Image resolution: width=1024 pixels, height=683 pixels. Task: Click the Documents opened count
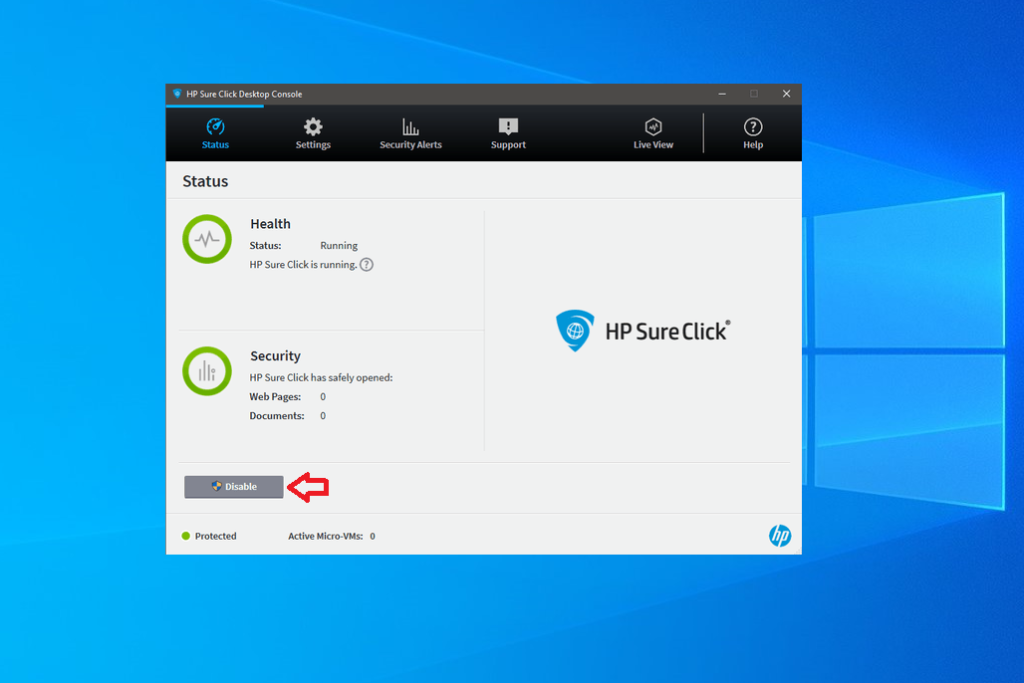coord(321,415)
